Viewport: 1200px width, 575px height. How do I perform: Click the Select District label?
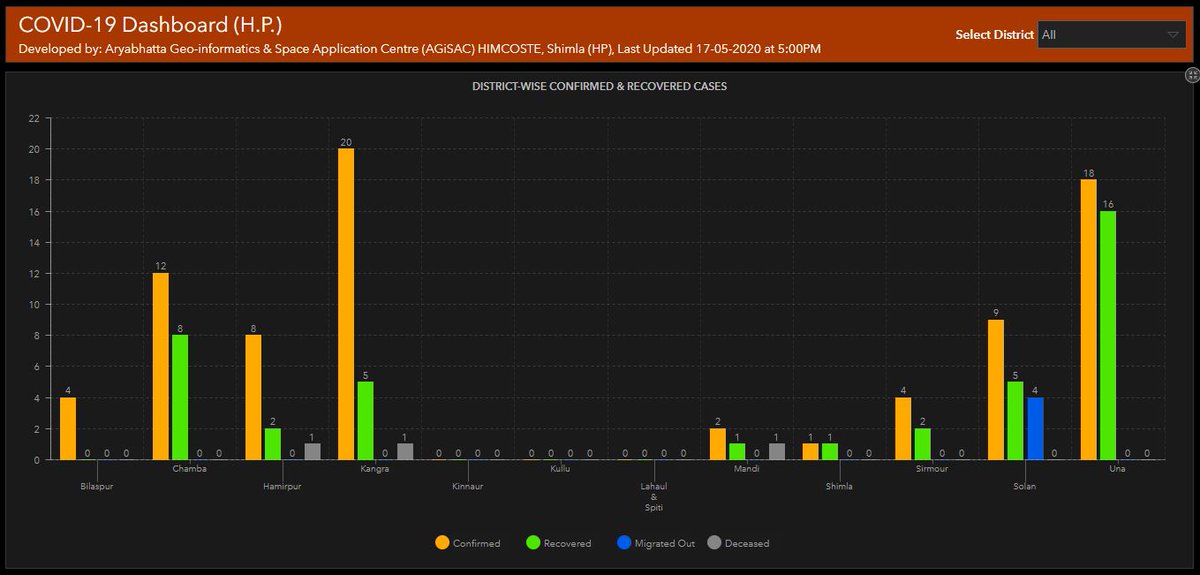[995, 34]
